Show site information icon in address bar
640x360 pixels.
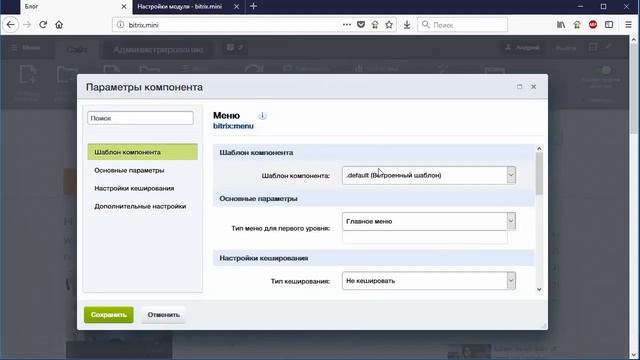point(120,25)
